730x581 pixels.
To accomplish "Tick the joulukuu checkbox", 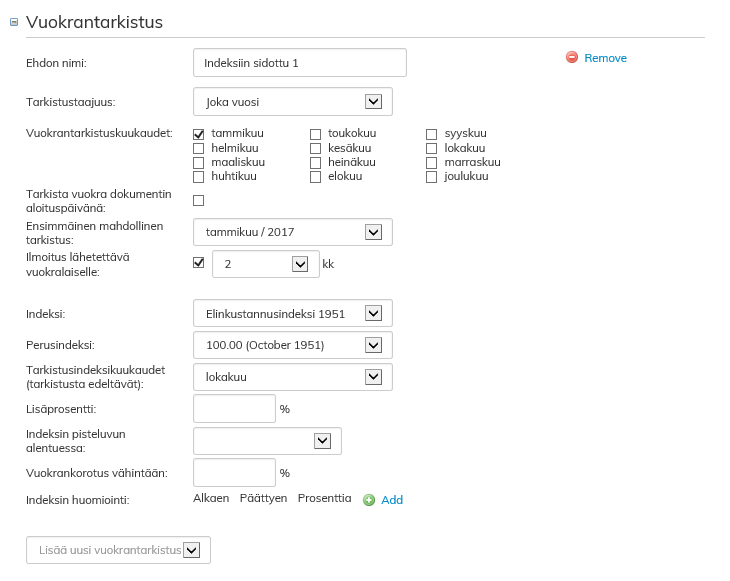I will click(x=431, y=177).
